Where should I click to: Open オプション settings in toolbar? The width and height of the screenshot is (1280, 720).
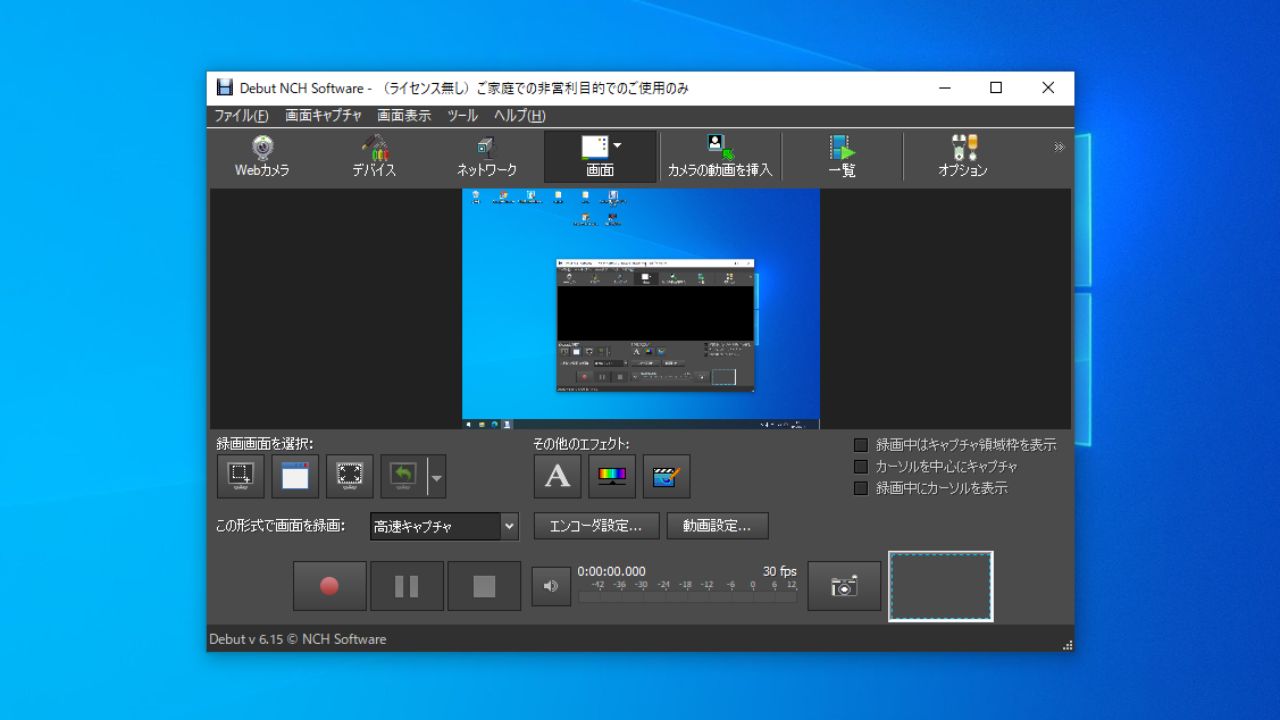tap(963, 157)
